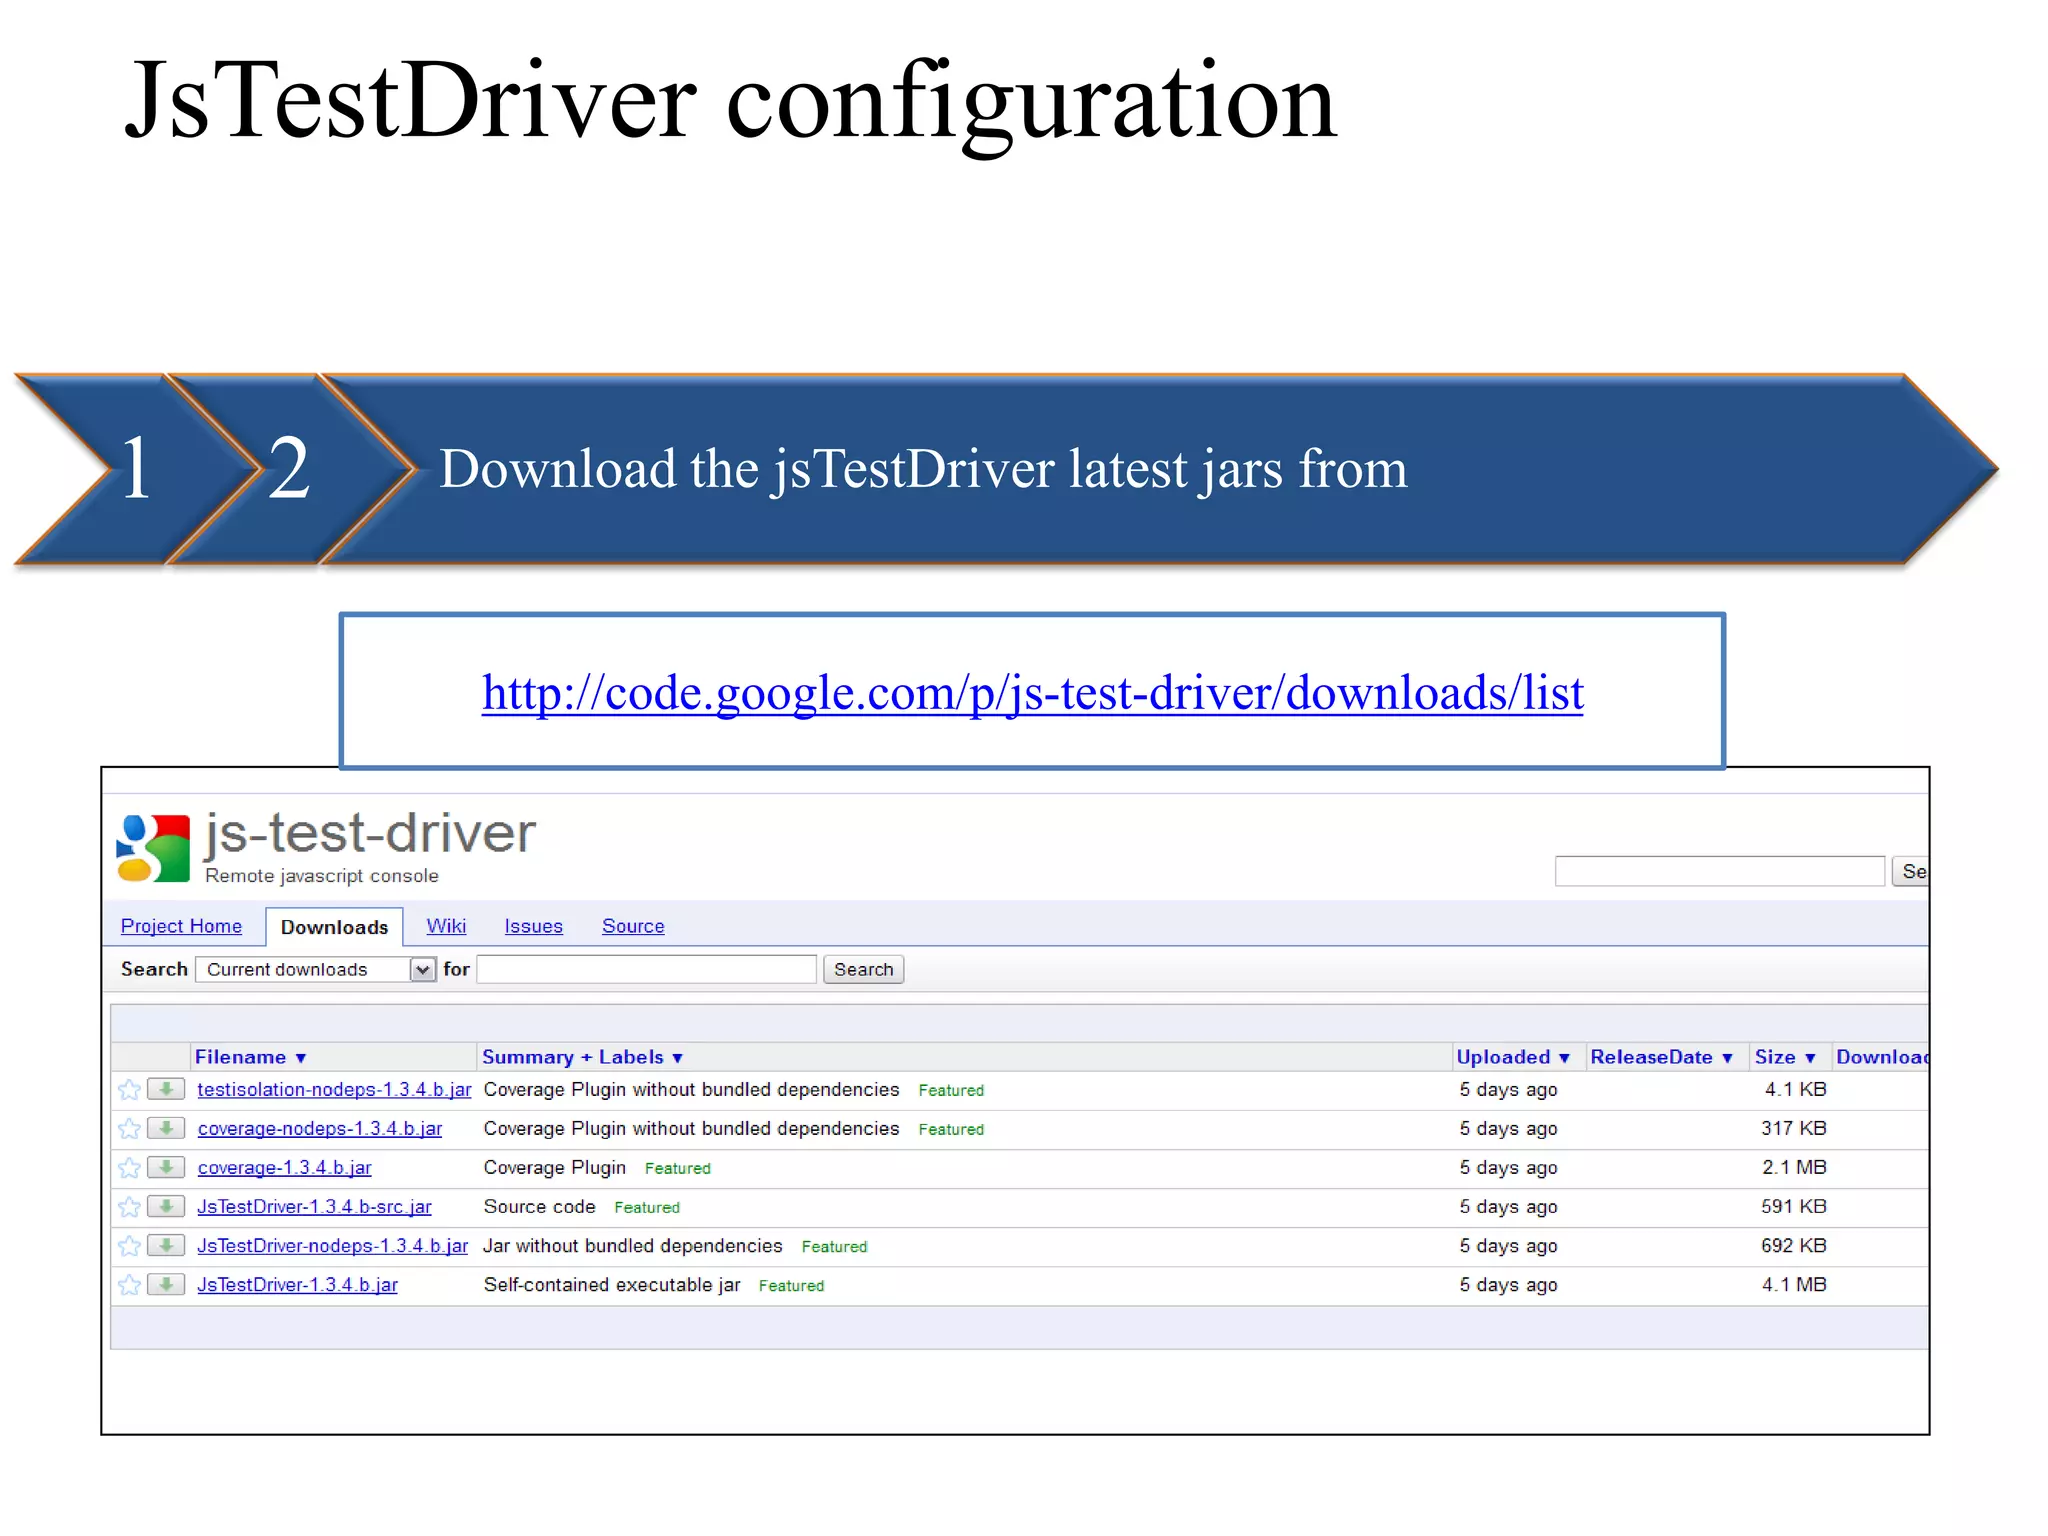Click Featured label on coverage-nodeps row
Image resolution: width=2048 pixels, height=1536 pixels.
(x=951, y=1130)
